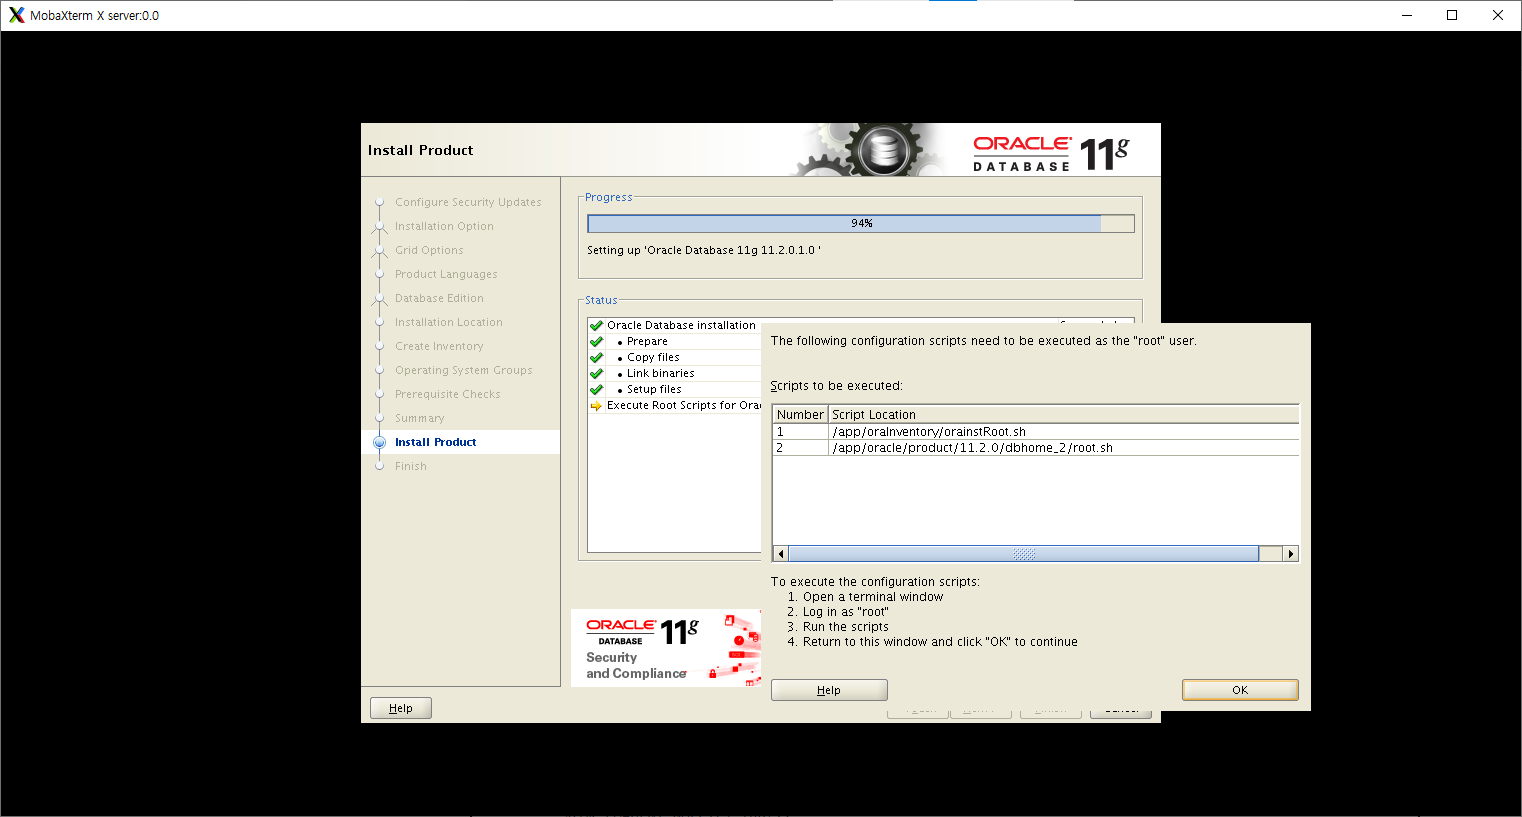The height and width of the screenshot is (817, 1522).
Task: Minimize the MobaXterm X server window
Action: 1407,15
